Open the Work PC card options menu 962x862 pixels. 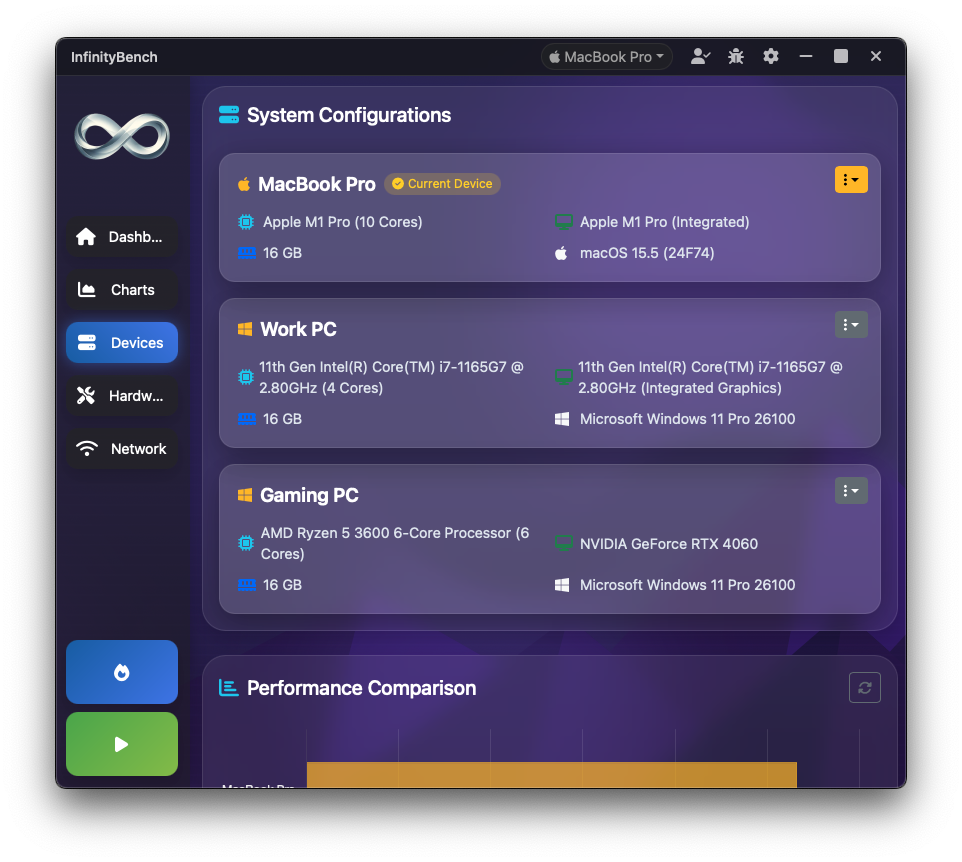pyautogui.click(x=851, y=325)
